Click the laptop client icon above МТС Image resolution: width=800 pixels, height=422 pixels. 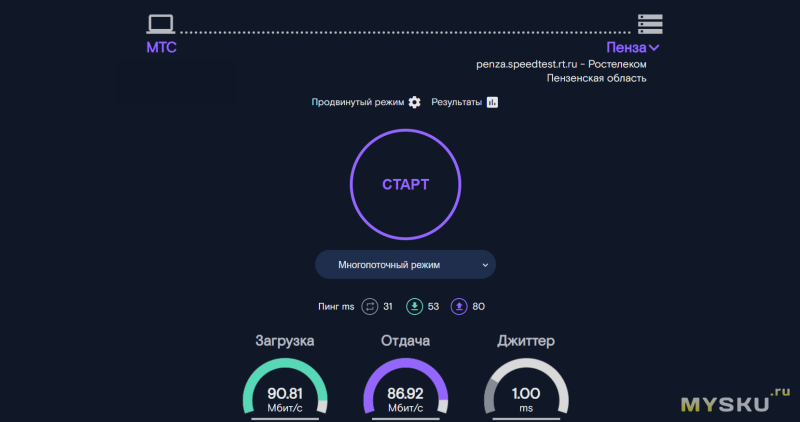pyautogui.click(x=161, y=24)
